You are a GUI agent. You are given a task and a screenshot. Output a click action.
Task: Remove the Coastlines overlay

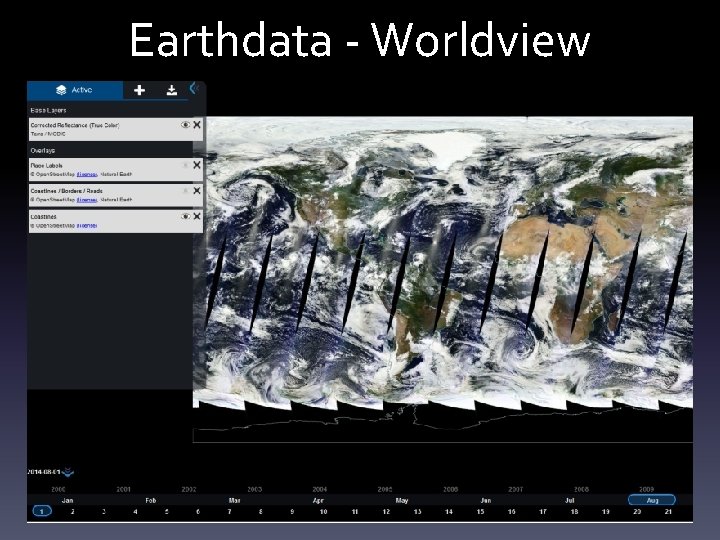coord(197,216)
